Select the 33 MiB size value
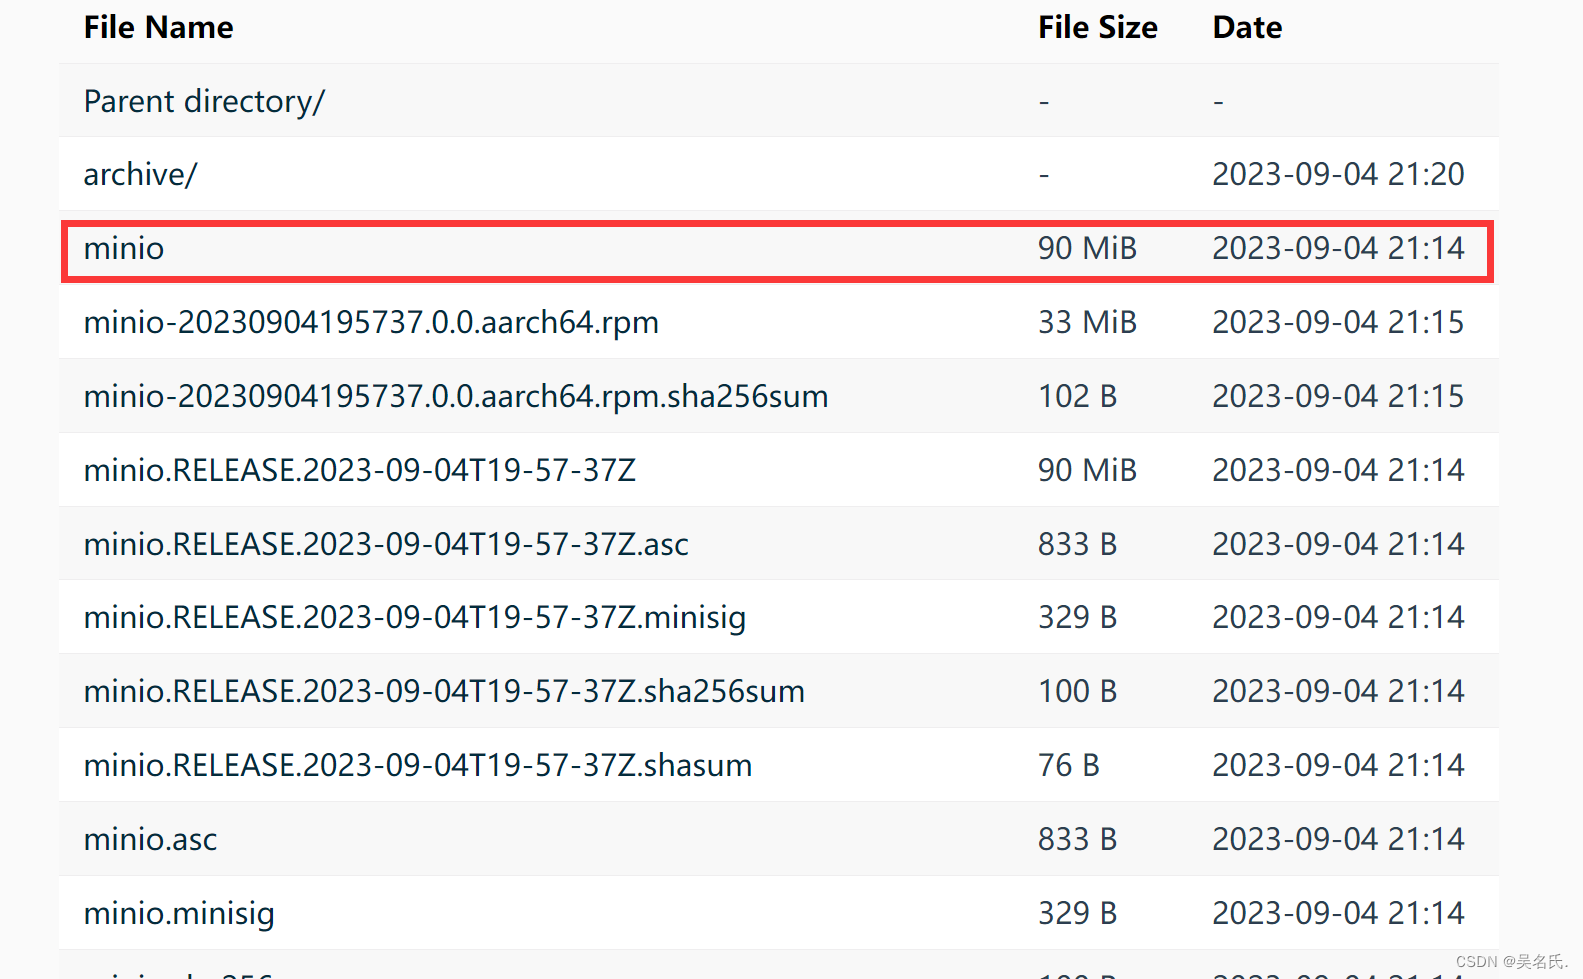1583x979 pixels. click(x=1087, y=322)
